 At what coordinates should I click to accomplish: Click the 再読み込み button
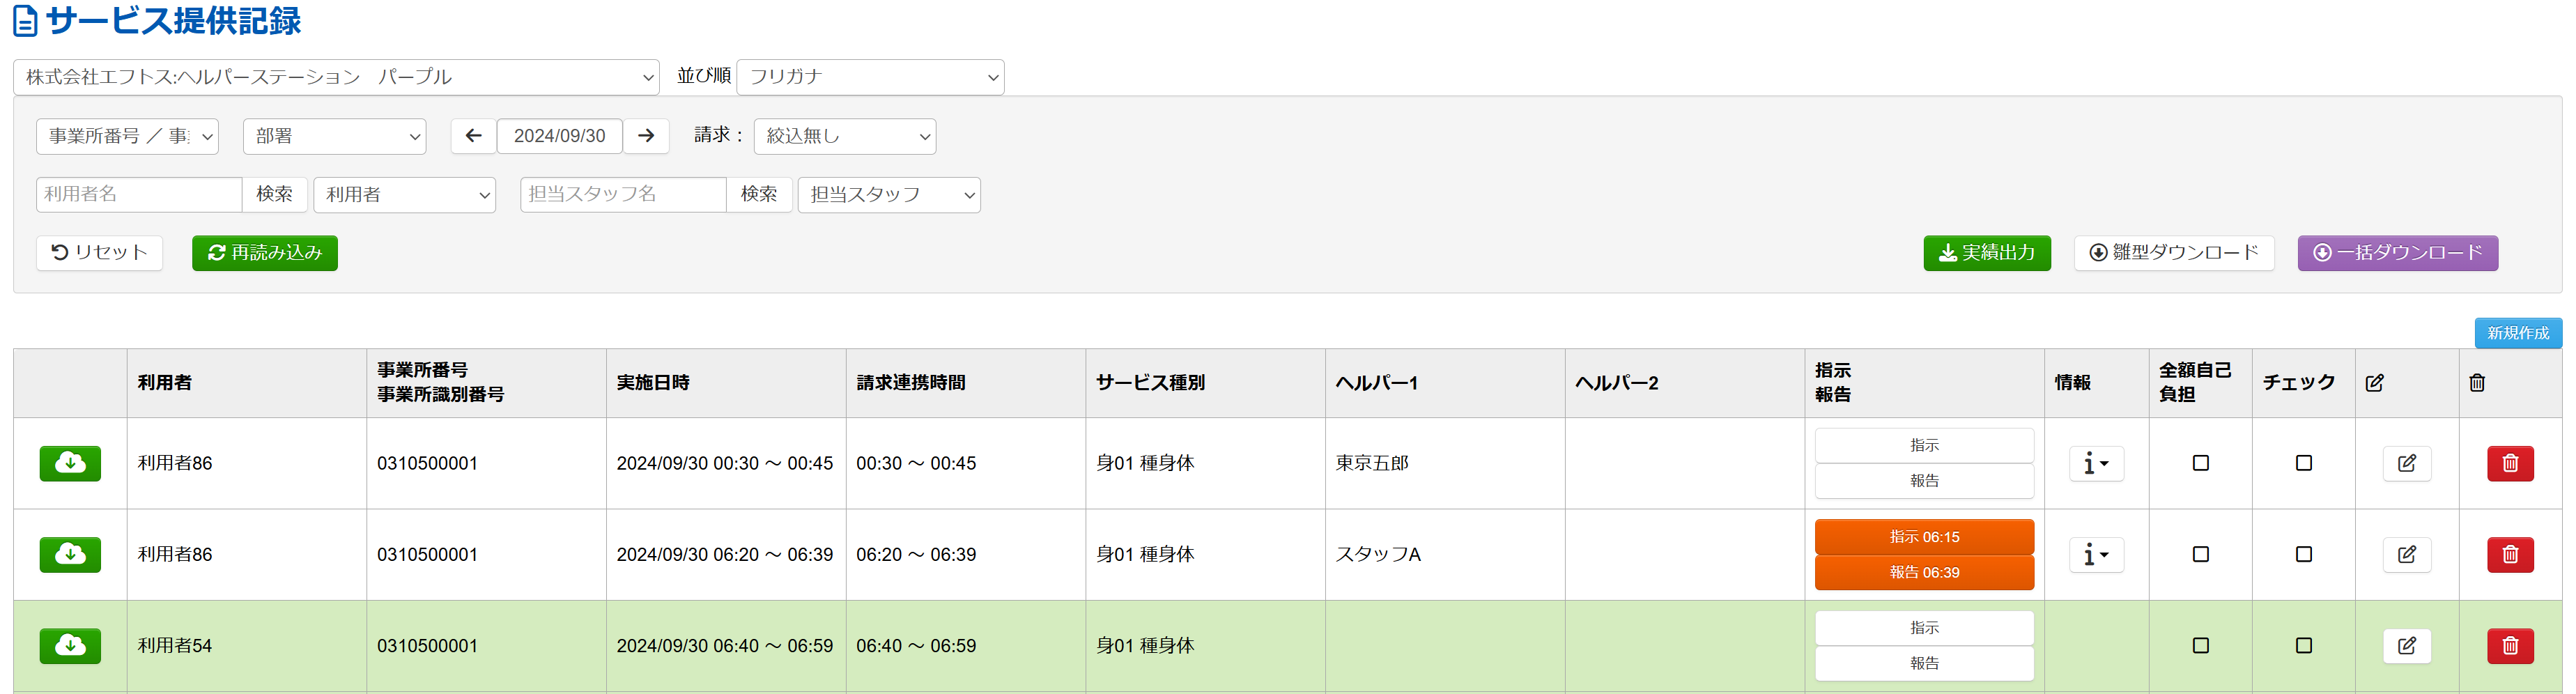pos(265,253)
